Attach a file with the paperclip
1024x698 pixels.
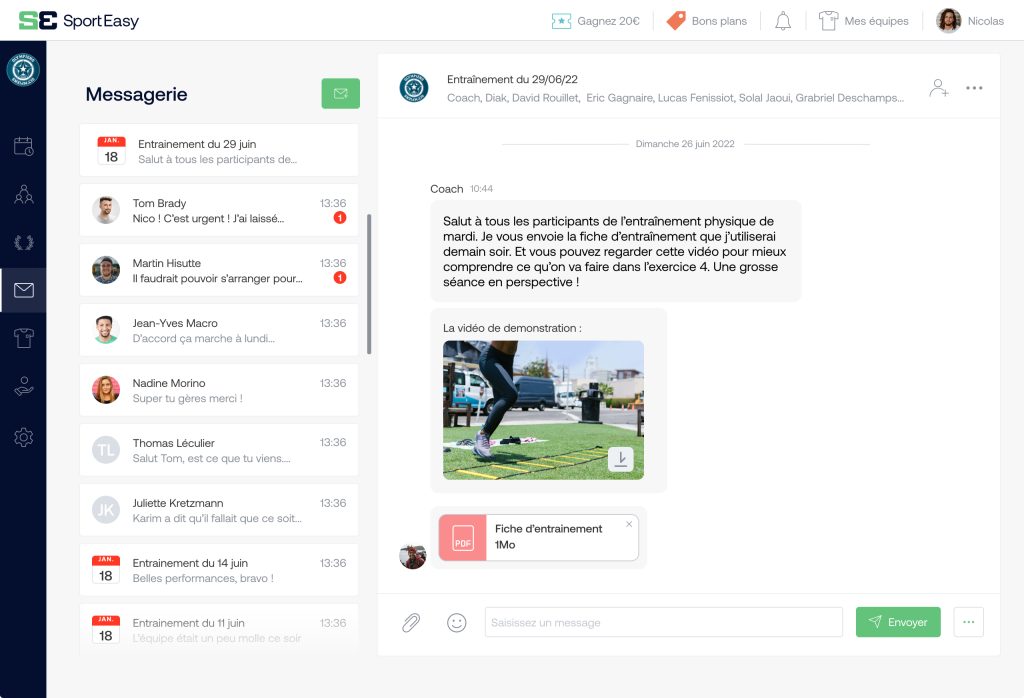pos(411,622)
